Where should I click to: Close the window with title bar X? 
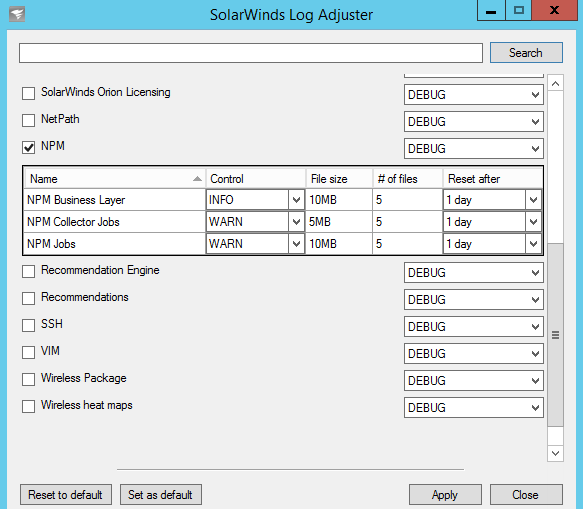555,10
